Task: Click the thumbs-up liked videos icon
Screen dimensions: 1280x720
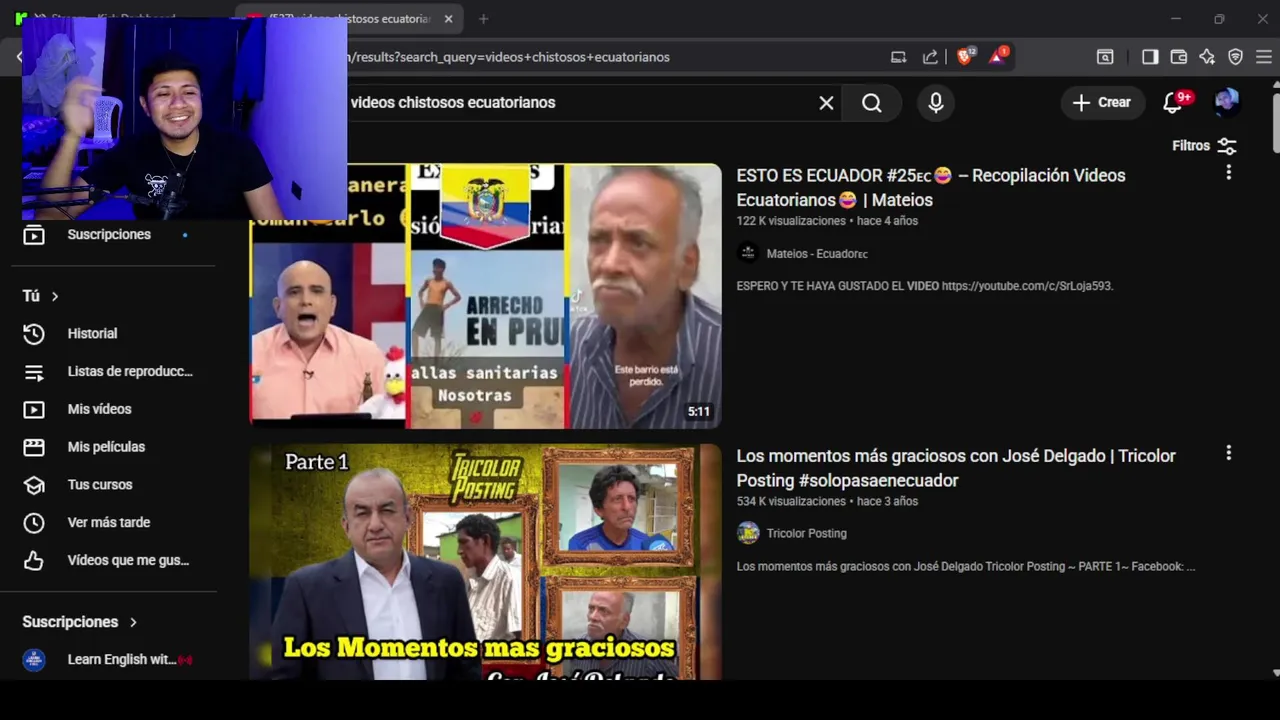Action: tap(34, 561)
